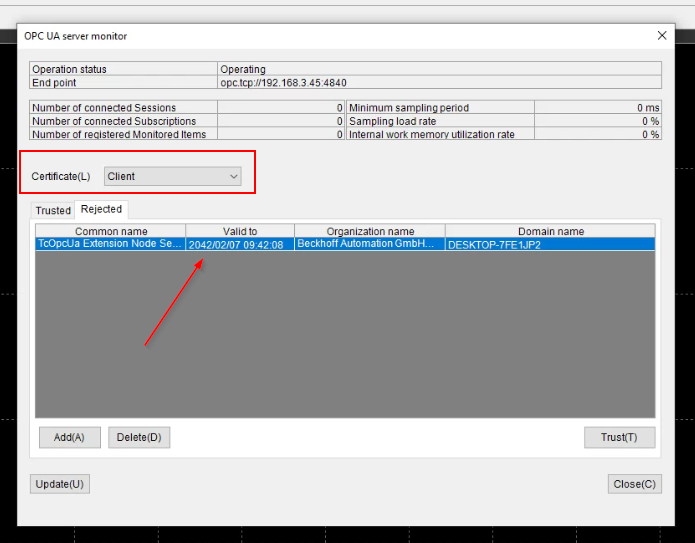695x543 pixels.
Task: Click the Domain name column header
Action: [x=551, y=231]
